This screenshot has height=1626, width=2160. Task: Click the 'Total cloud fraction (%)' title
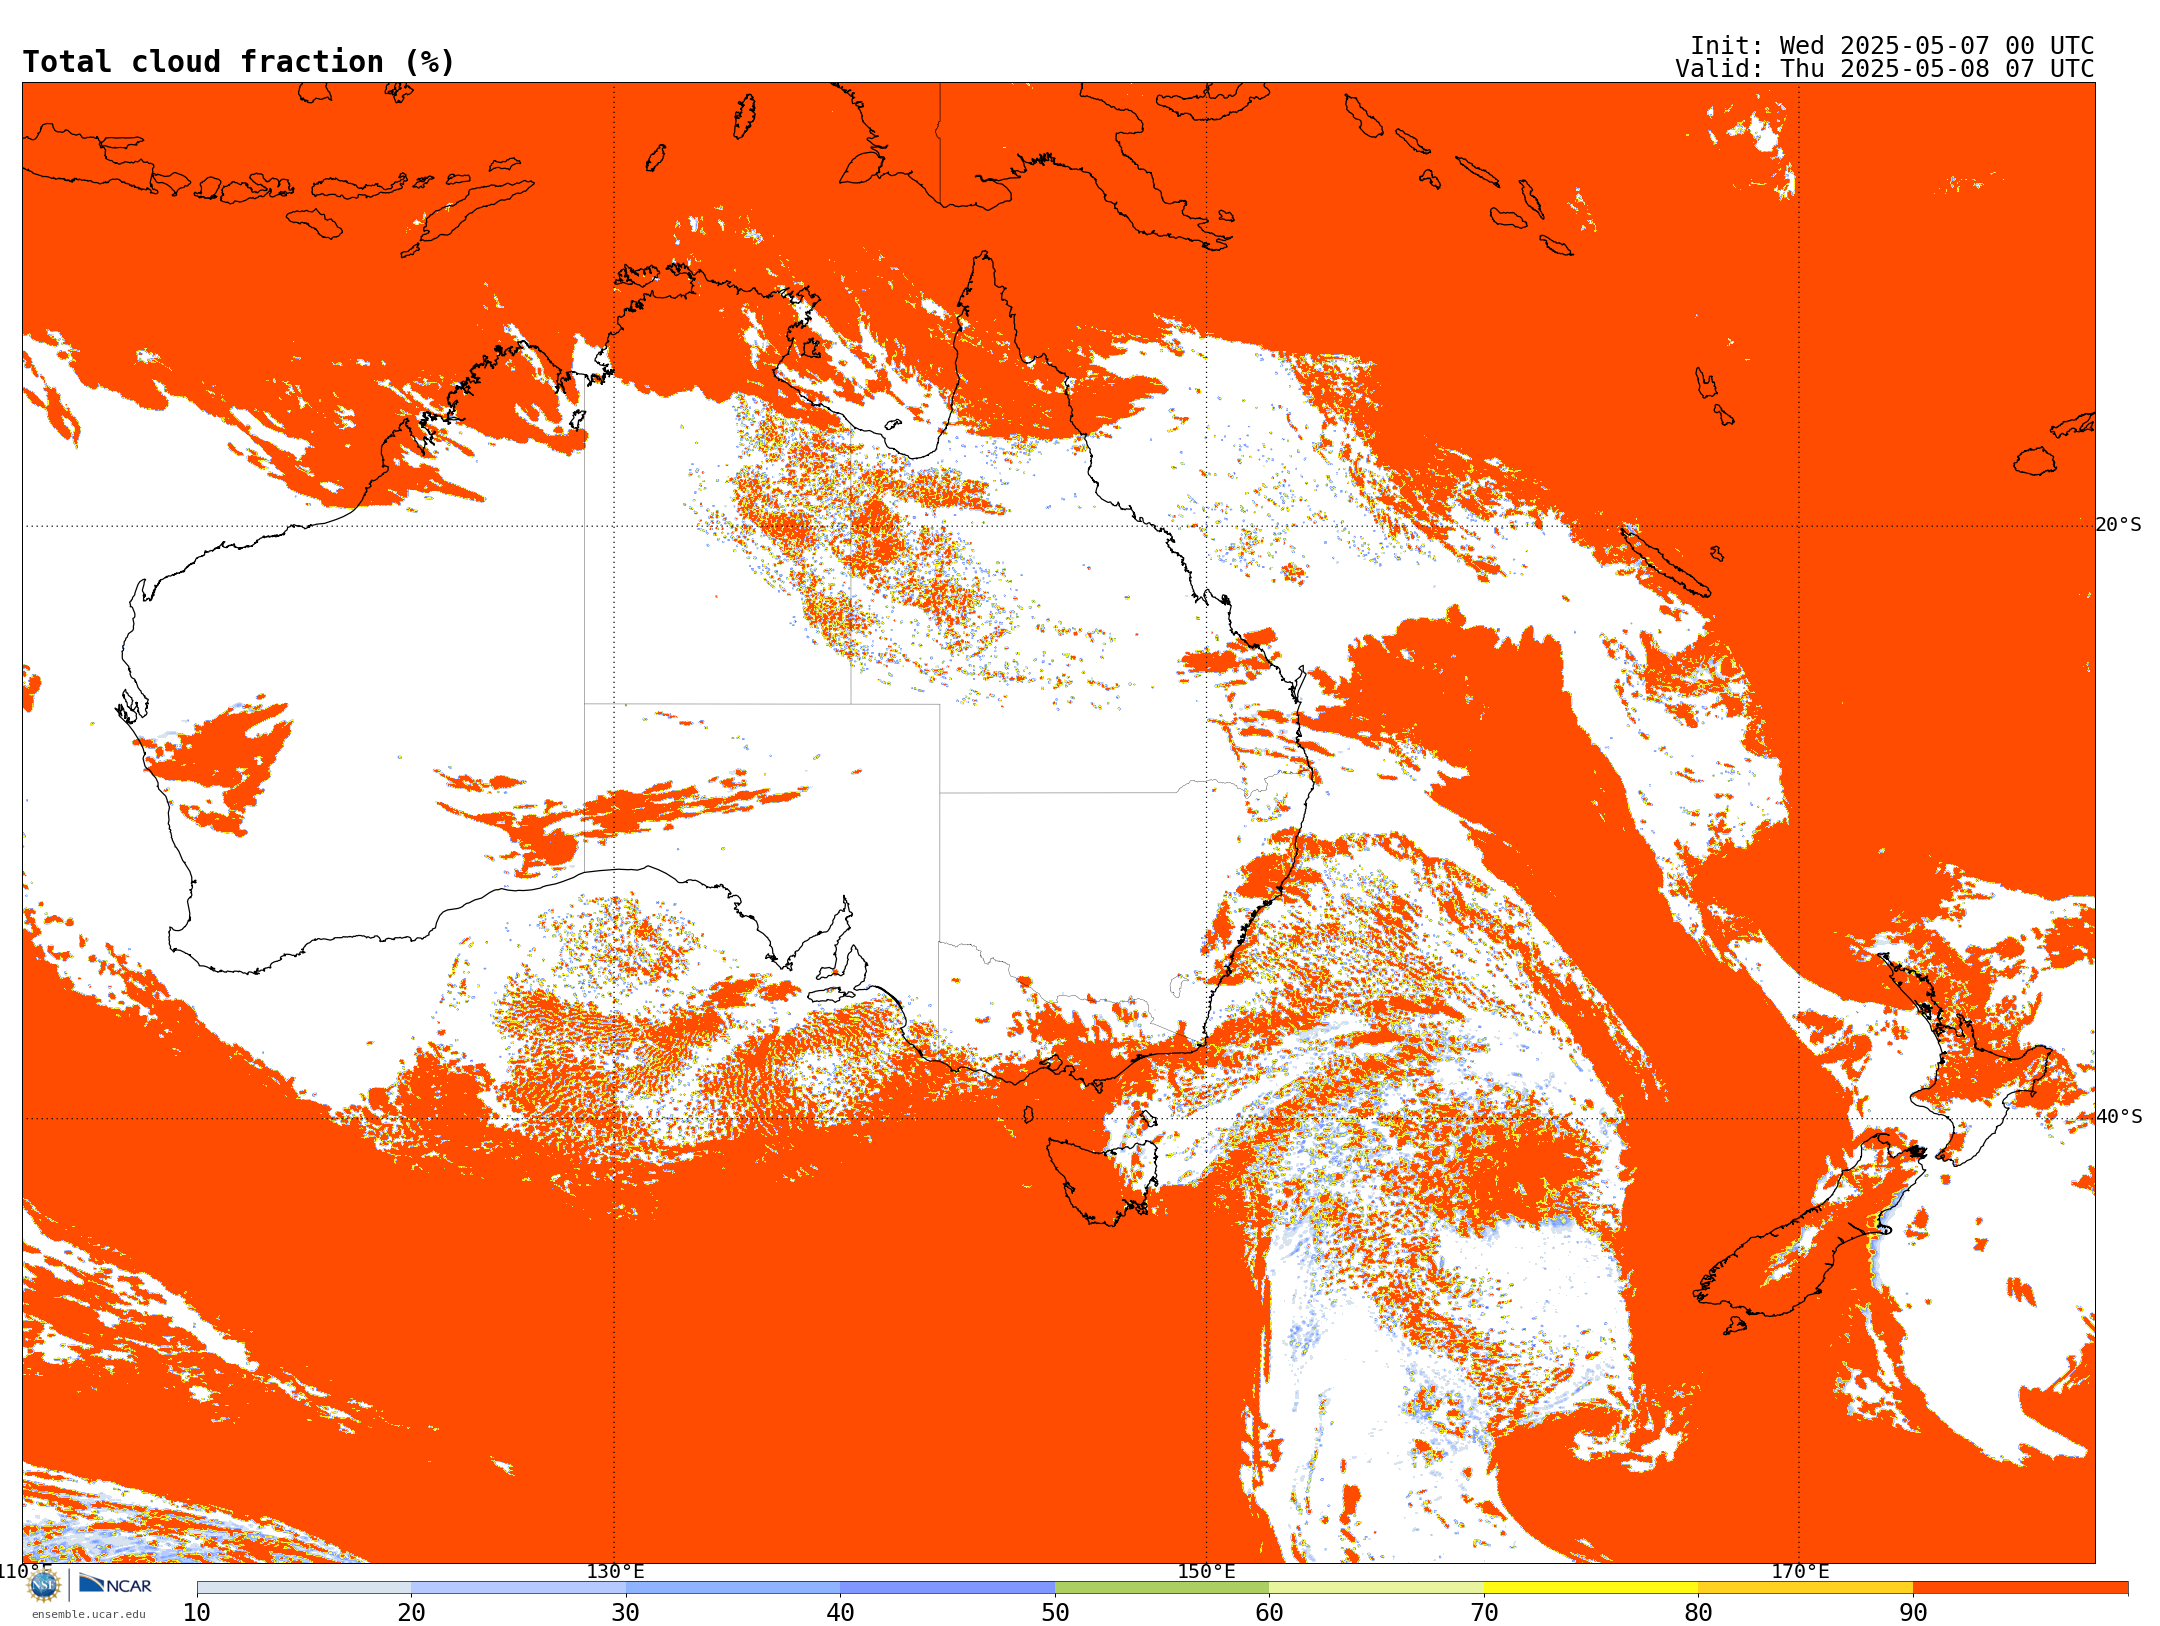[239, 62]
